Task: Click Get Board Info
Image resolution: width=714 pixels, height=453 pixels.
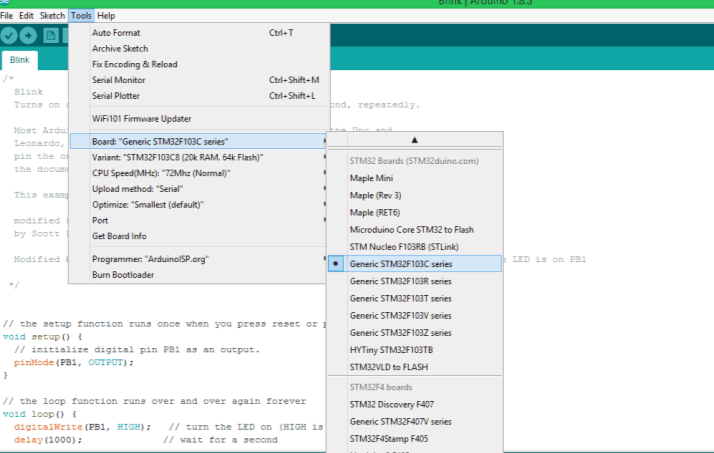Action: pyautogui.click(x=199, y=236)
